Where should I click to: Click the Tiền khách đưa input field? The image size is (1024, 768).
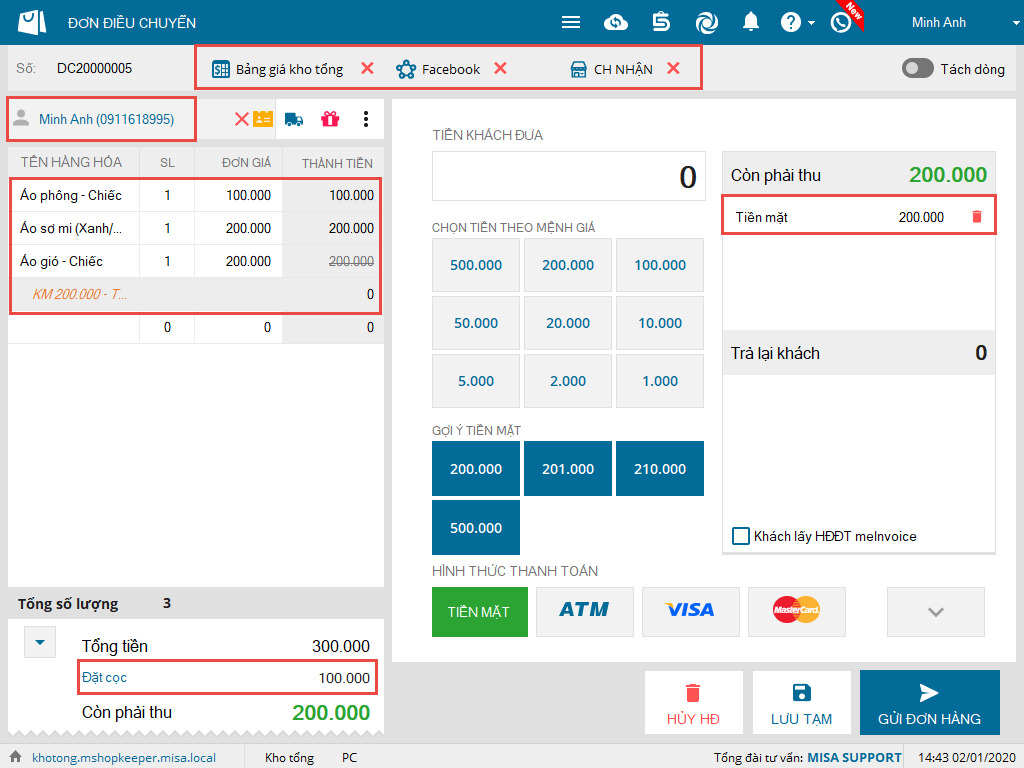pos(568,176)
